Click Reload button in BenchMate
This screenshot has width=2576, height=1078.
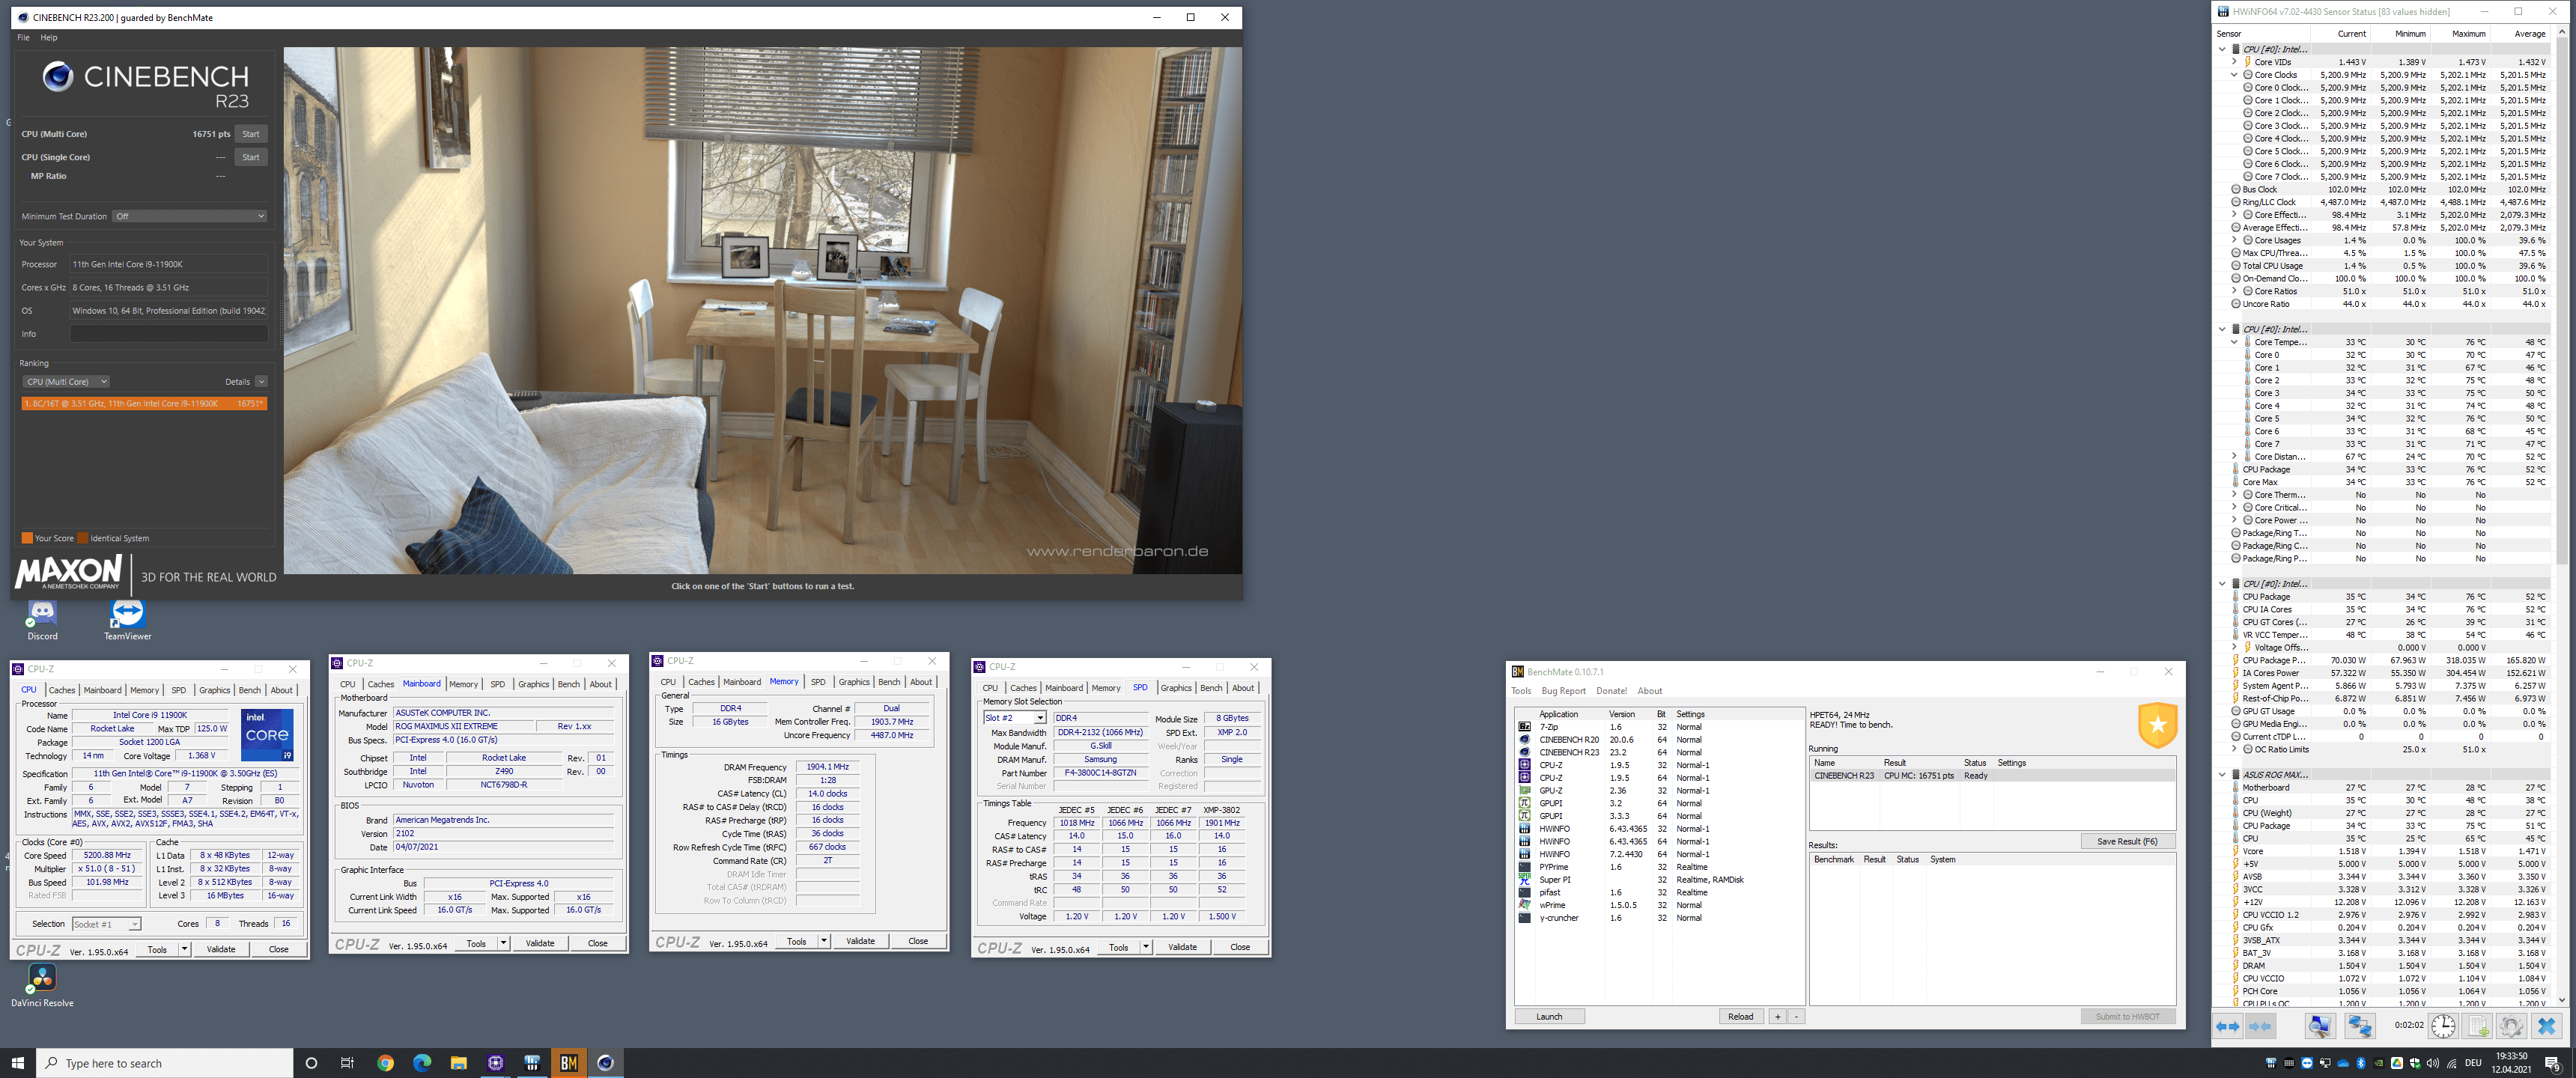[1740, 1017]
